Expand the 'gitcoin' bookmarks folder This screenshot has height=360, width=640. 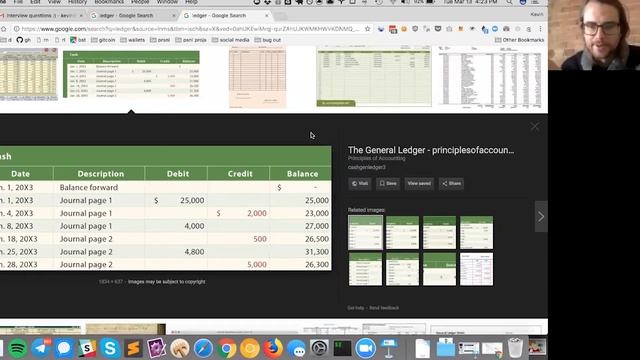pyautogui.click(x=103, y=40)
